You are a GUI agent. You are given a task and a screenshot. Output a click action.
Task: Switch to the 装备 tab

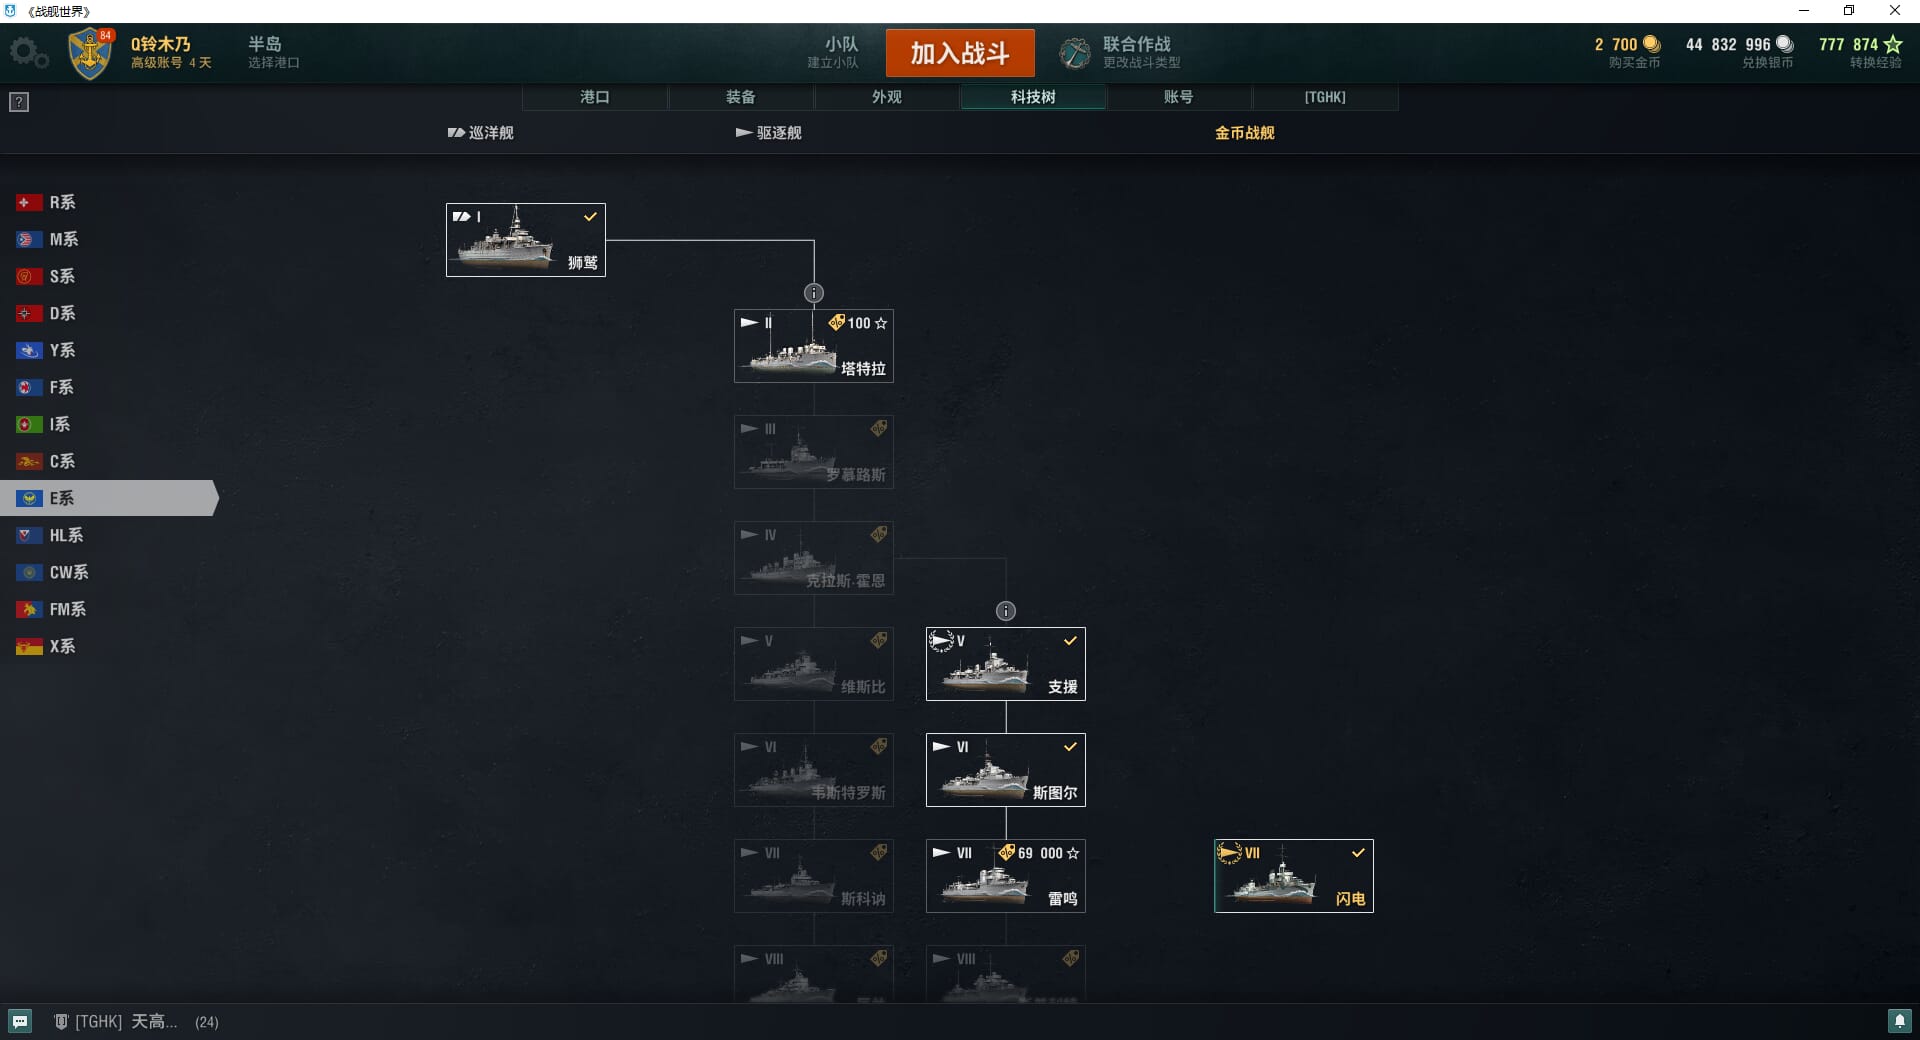(x=741, y=97)
